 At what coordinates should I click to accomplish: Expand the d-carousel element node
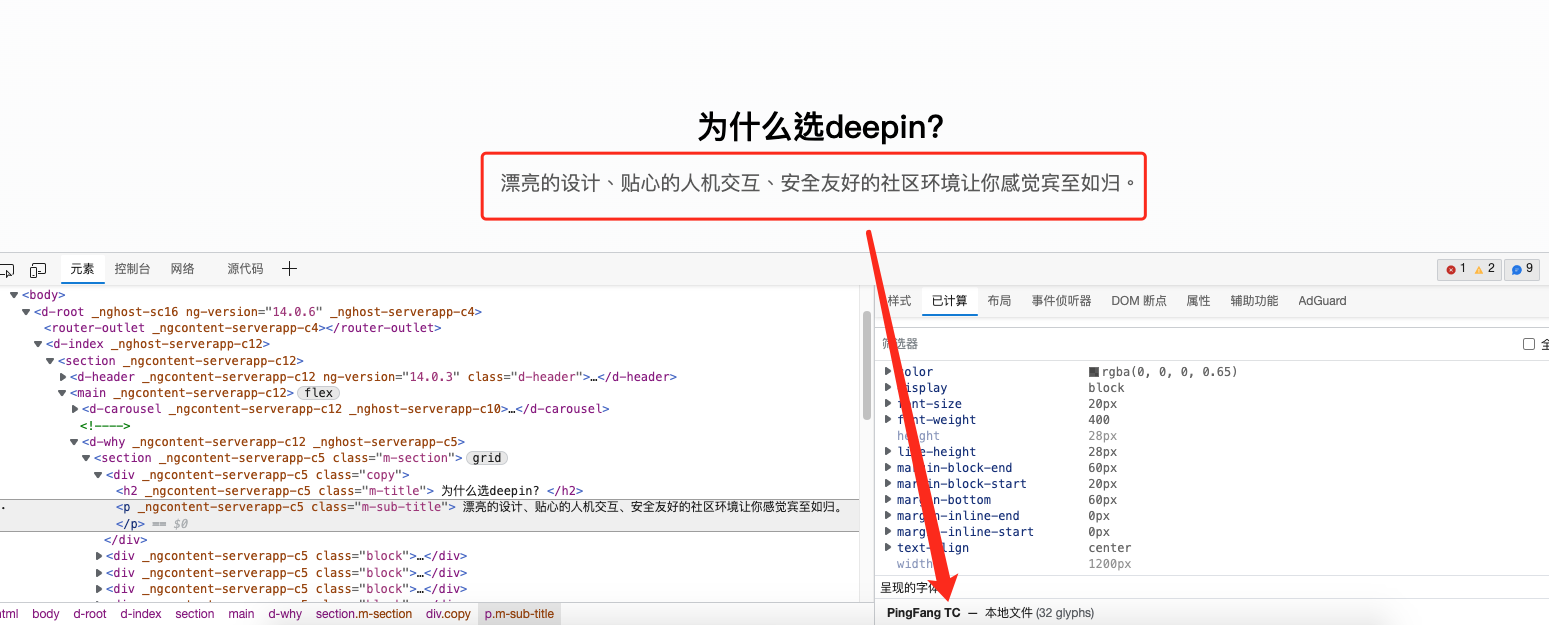(75, 409)
